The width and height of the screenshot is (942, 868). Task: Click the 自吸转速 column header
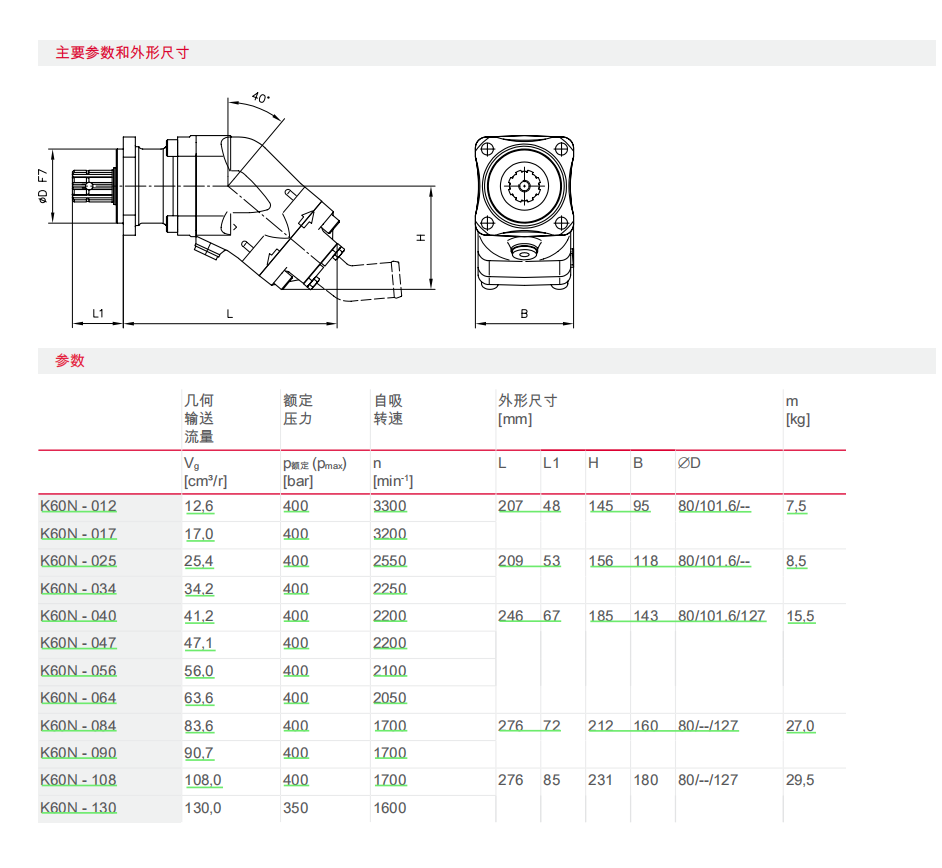click(x=388, y=410)
